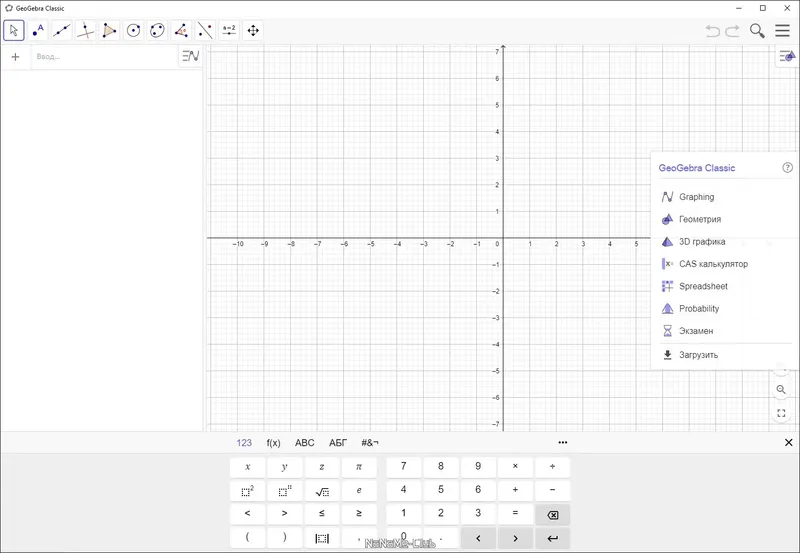Tap the cursor right arrow key

tap(515, 538)
